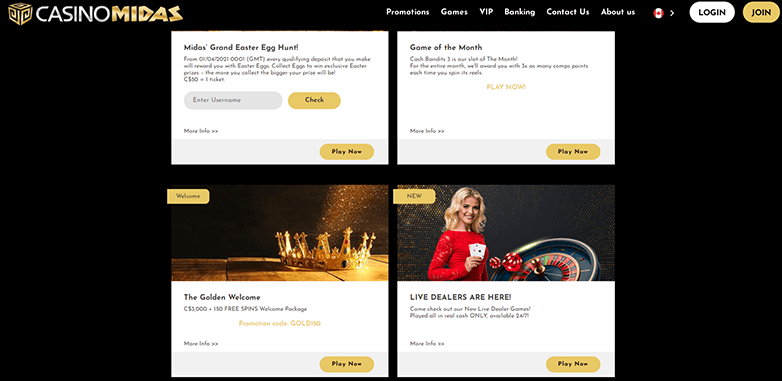Click the yellow JOIN button
Screen dimensions: 782x381
(x=761, y=12)
